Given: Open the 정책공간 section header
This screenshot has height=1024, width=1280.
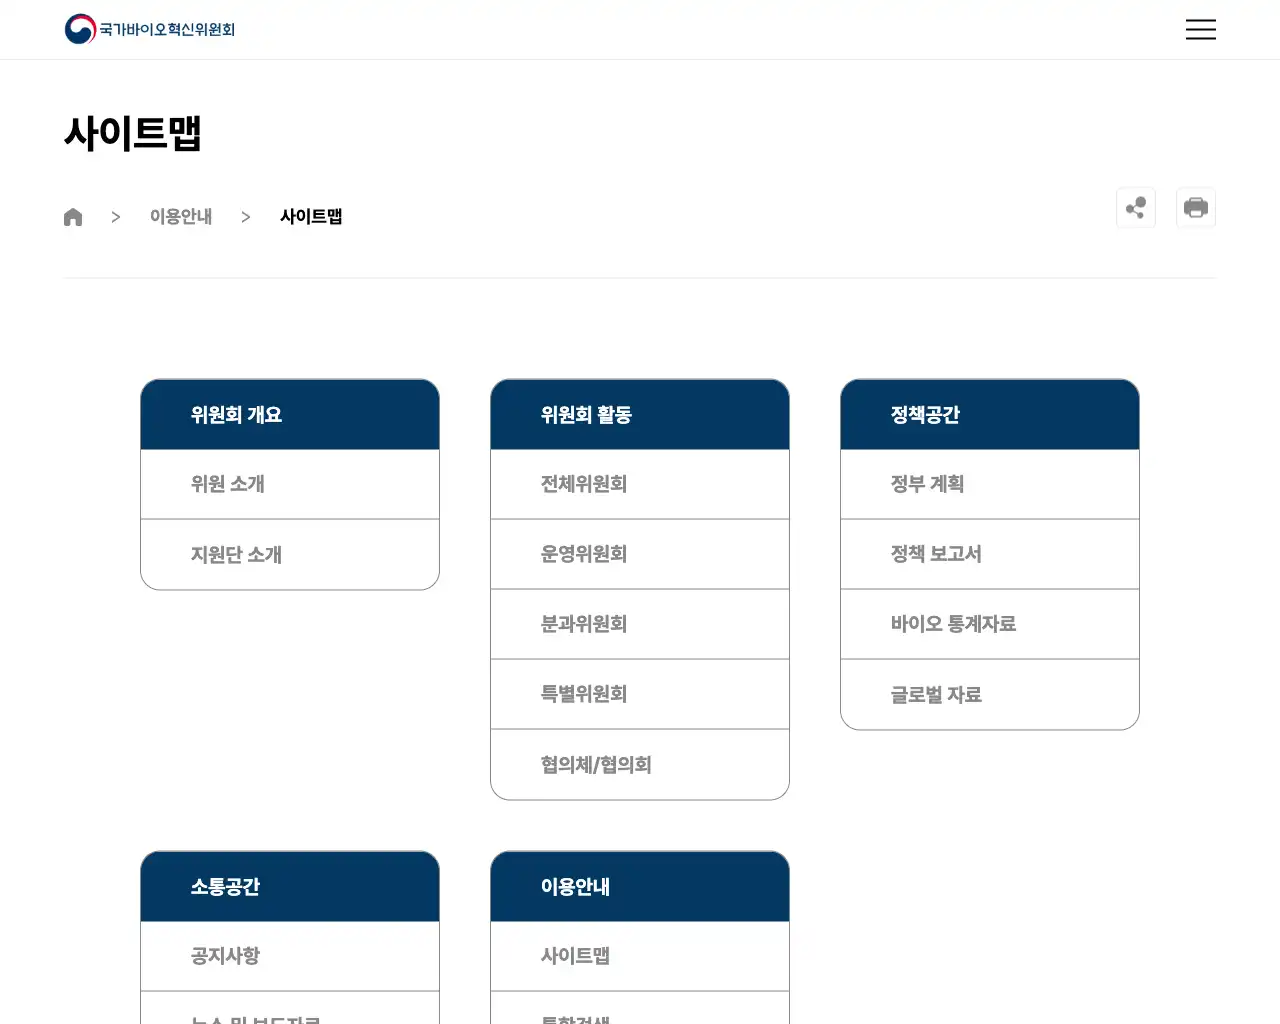Looking at the screenshot, I should (x=990, y=415).
